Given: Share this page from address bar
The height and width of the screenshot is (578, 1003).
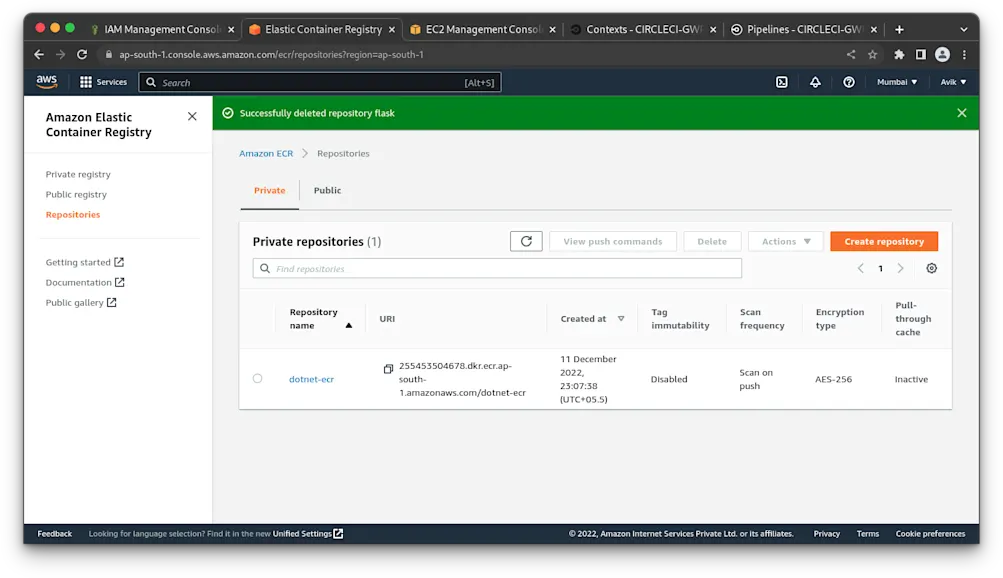Looking at the screenshot, I should click(851, 55).
